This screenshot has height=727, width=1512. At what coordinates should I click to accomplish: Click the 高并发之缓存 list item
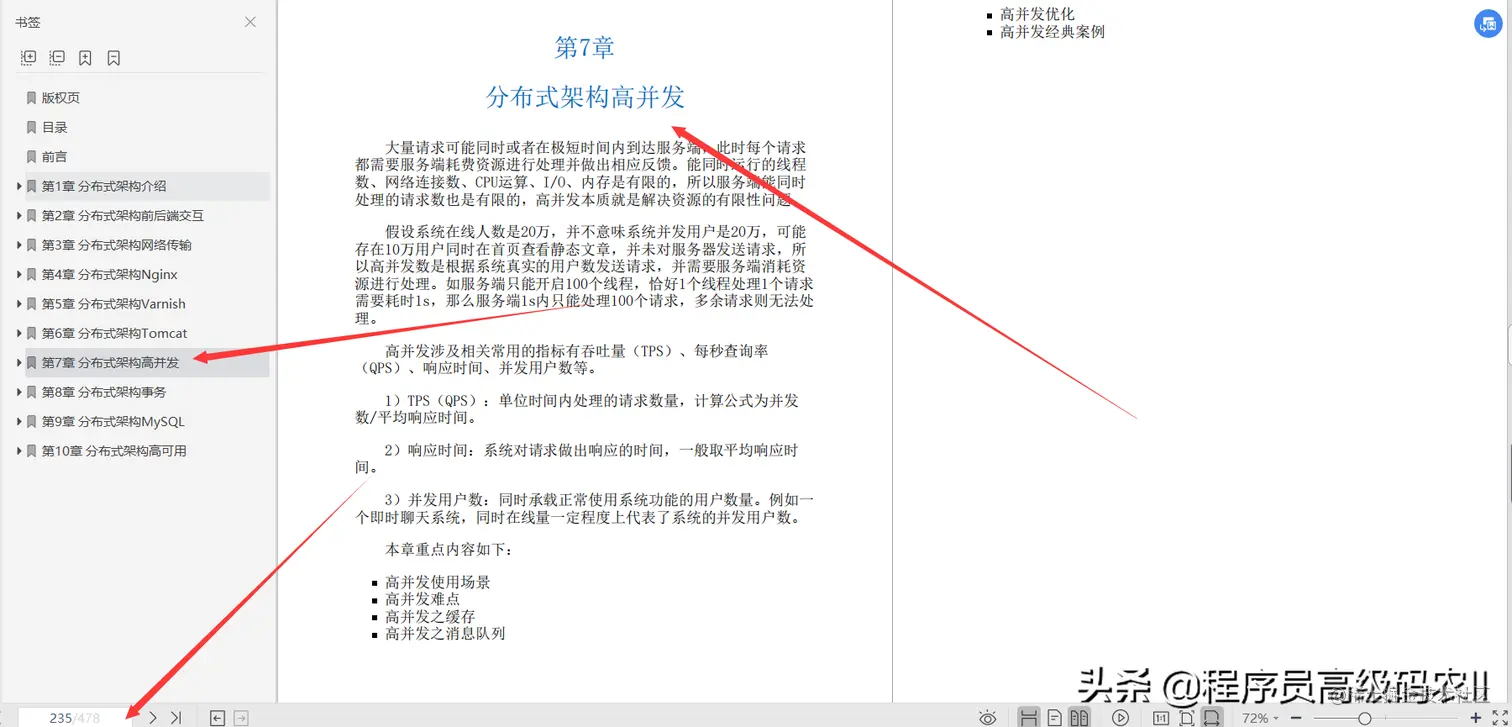[430, 616]
